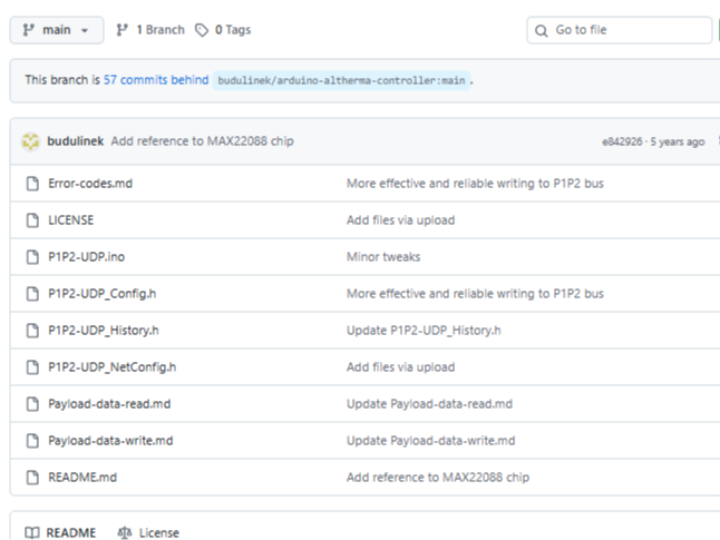This screenshot has height=540, width=720.
Task: Open the P1P2-UDP_NetConfig.h file
Action: click(x=112, y=367)
